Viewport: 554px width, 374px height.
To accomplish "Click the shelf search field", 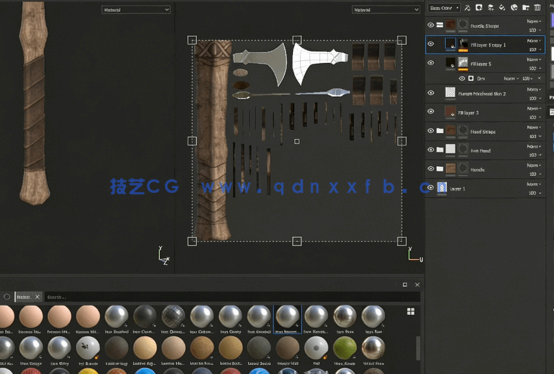I will 231,297.
